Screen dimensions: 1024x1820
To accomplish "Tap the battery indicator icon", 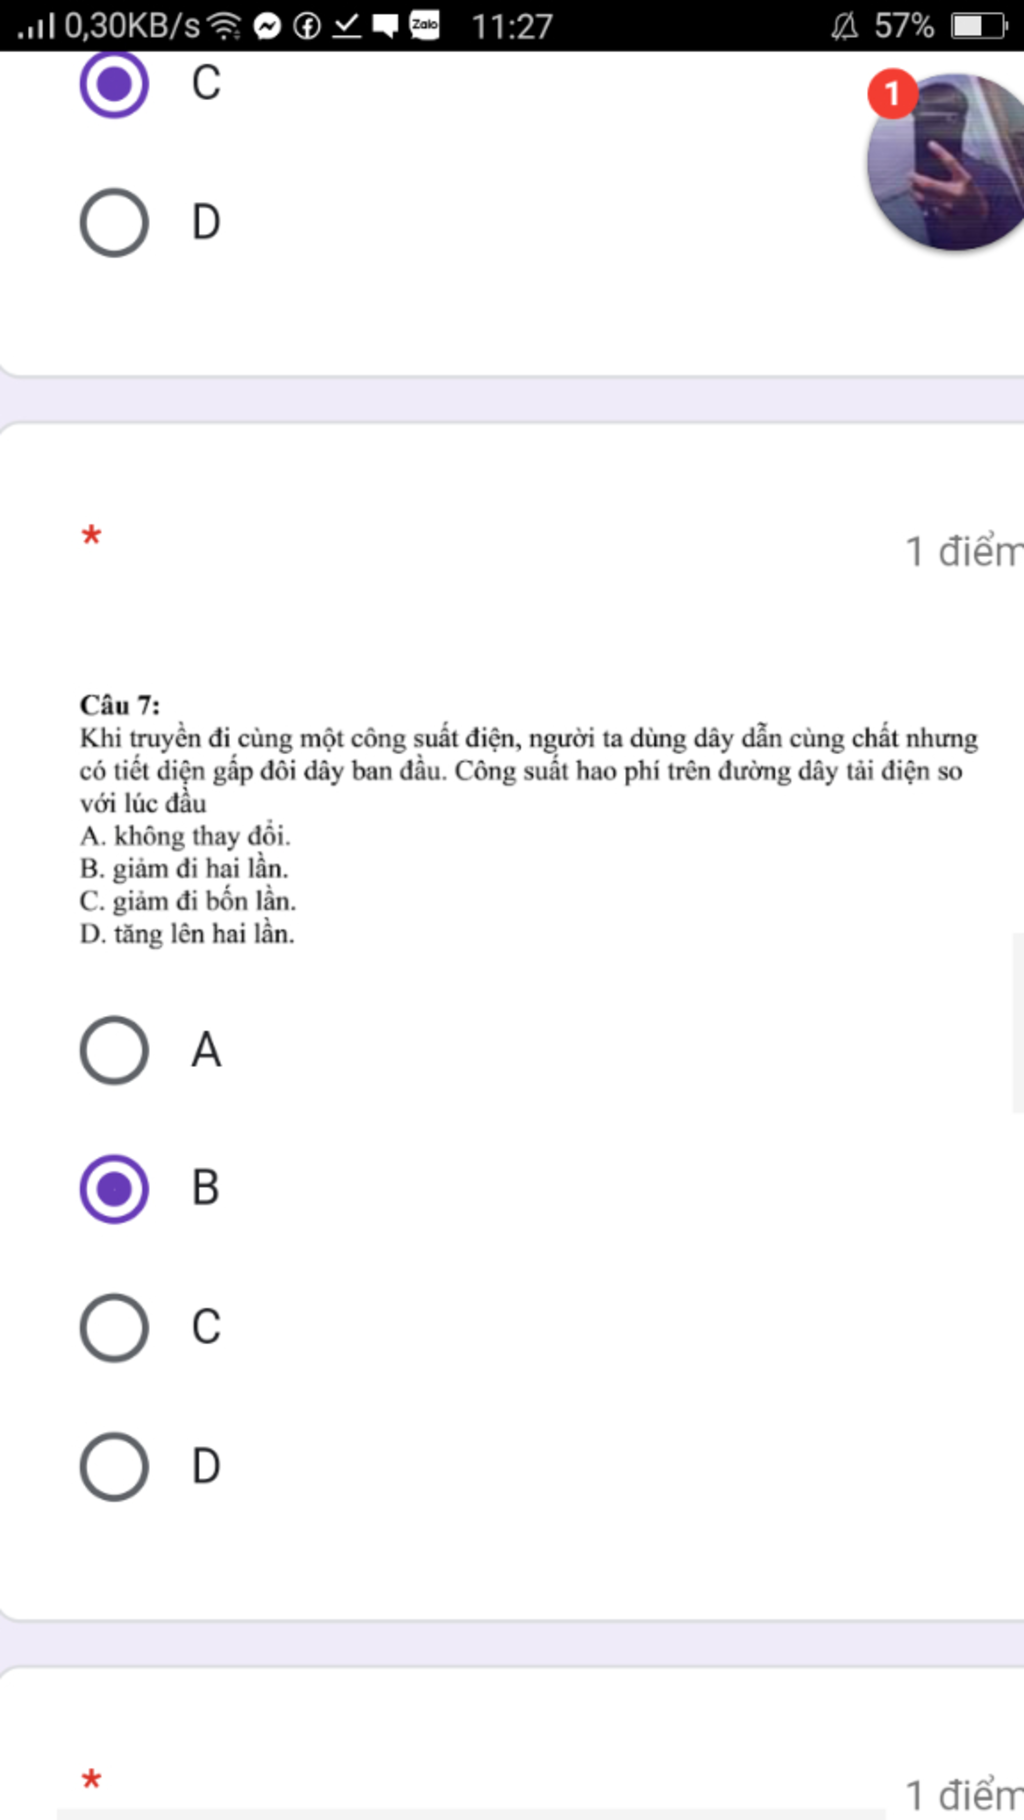I will click(x=979, y=26).
